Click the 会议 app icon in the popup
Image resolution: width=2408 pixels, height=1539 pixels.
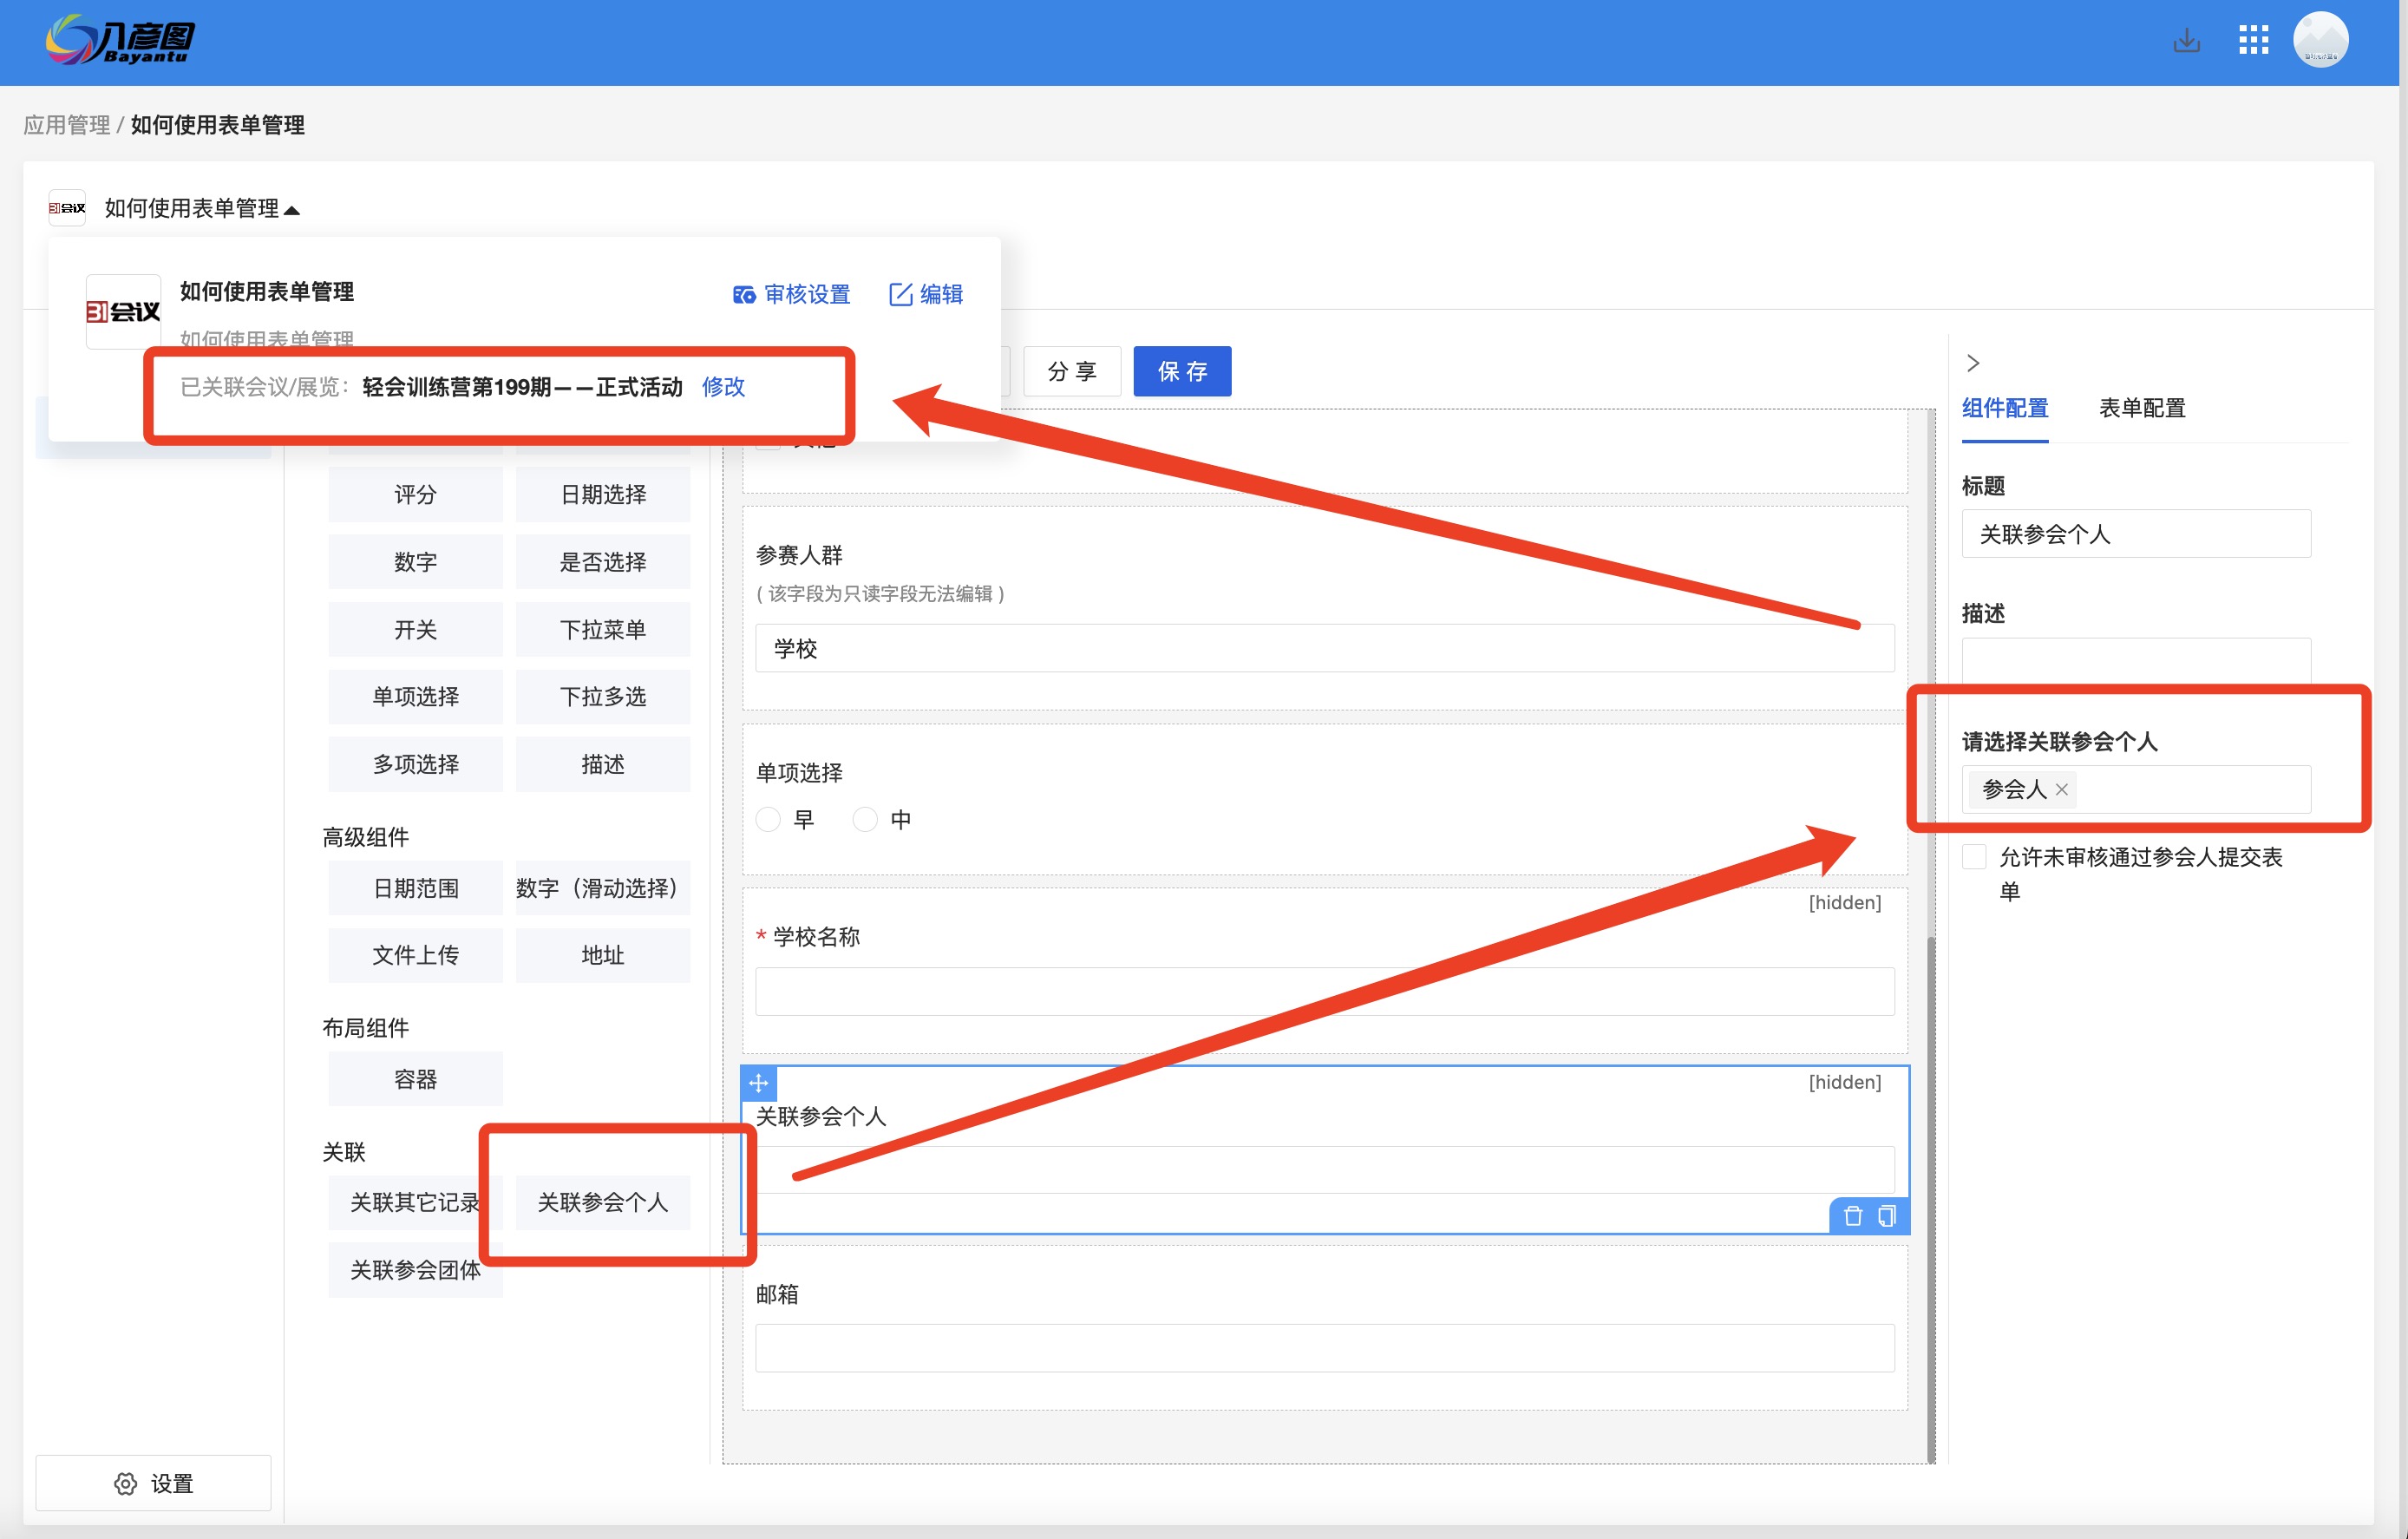[122, 310]
